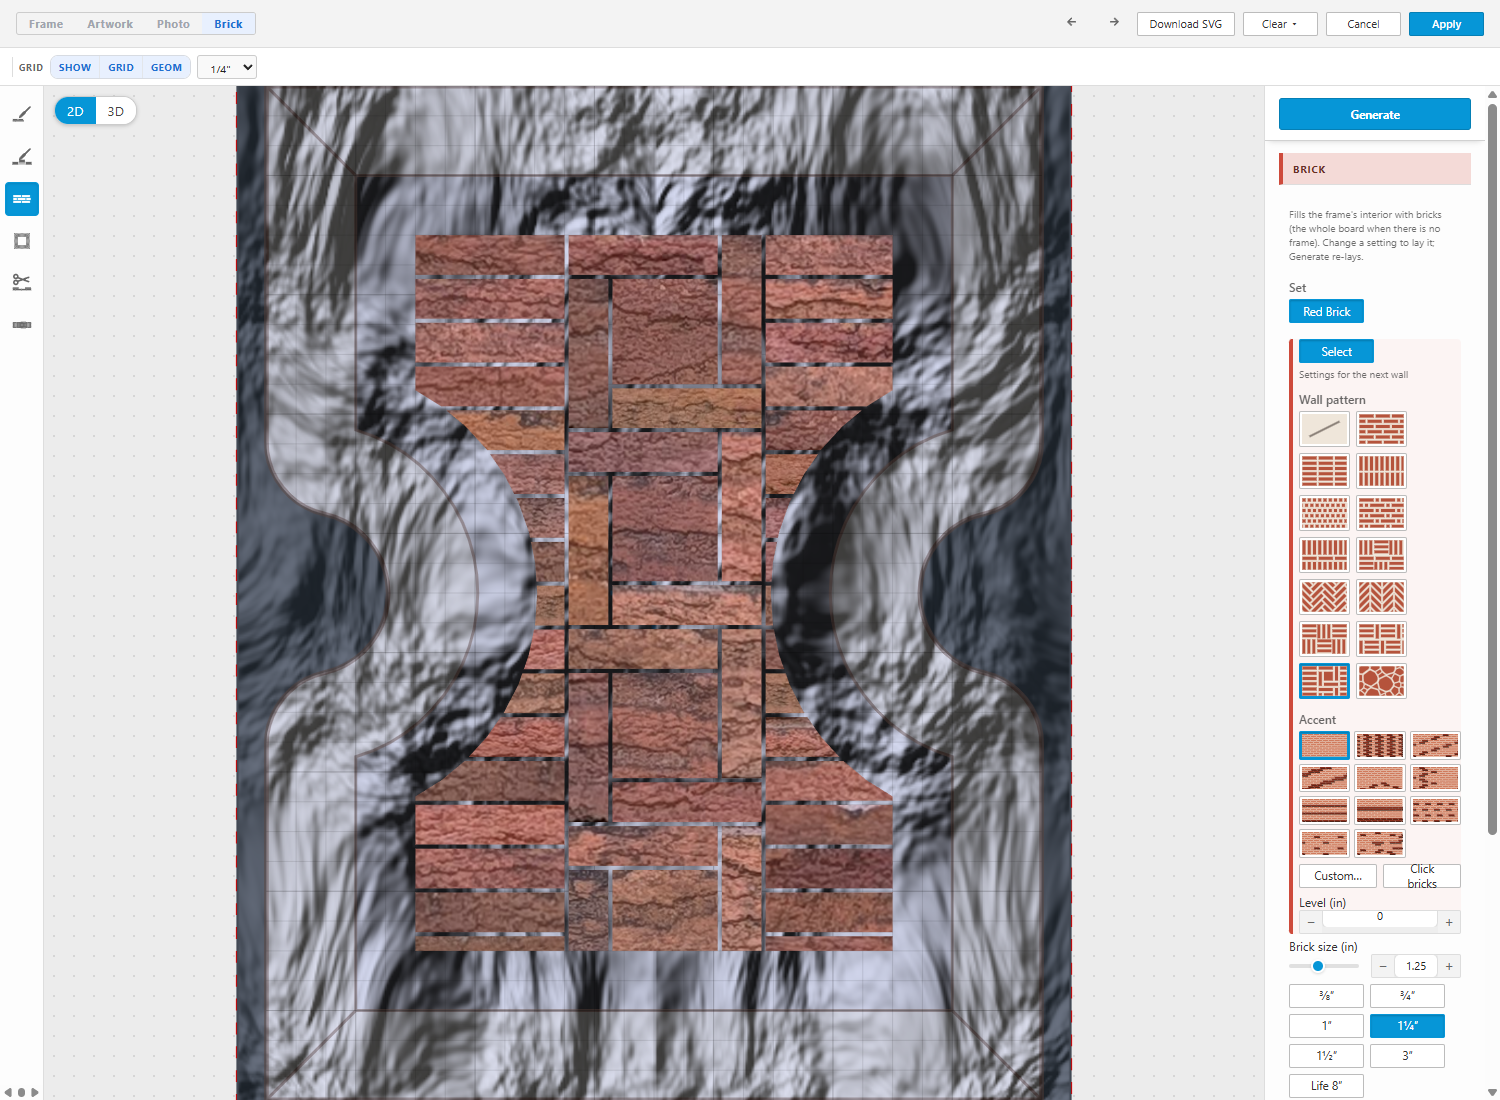The height and width of the screenshot is (1100, 1500).
Task: Switch canvas view to 3D
Action: (116, 111)
